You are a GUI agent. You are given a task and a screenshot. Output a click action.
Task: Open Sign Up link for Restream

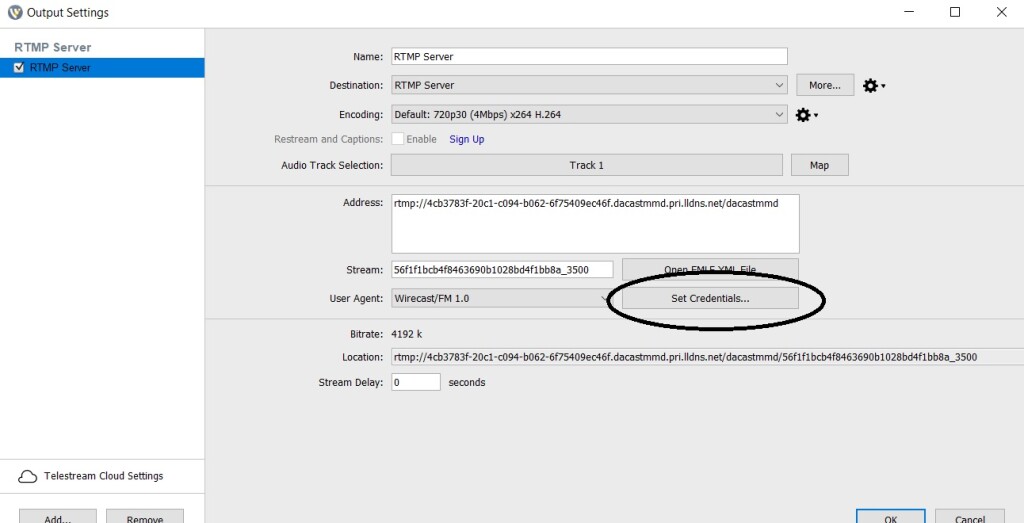tap(466, 140)
